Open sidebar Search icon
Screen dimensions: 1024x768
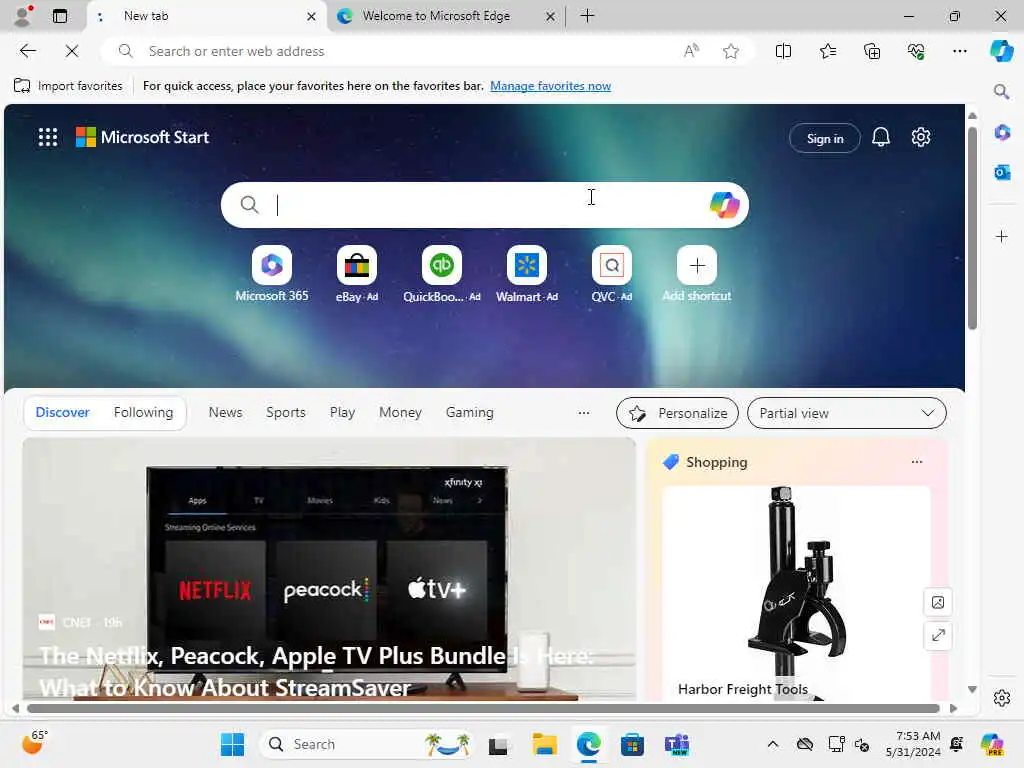coord(1001,91)
